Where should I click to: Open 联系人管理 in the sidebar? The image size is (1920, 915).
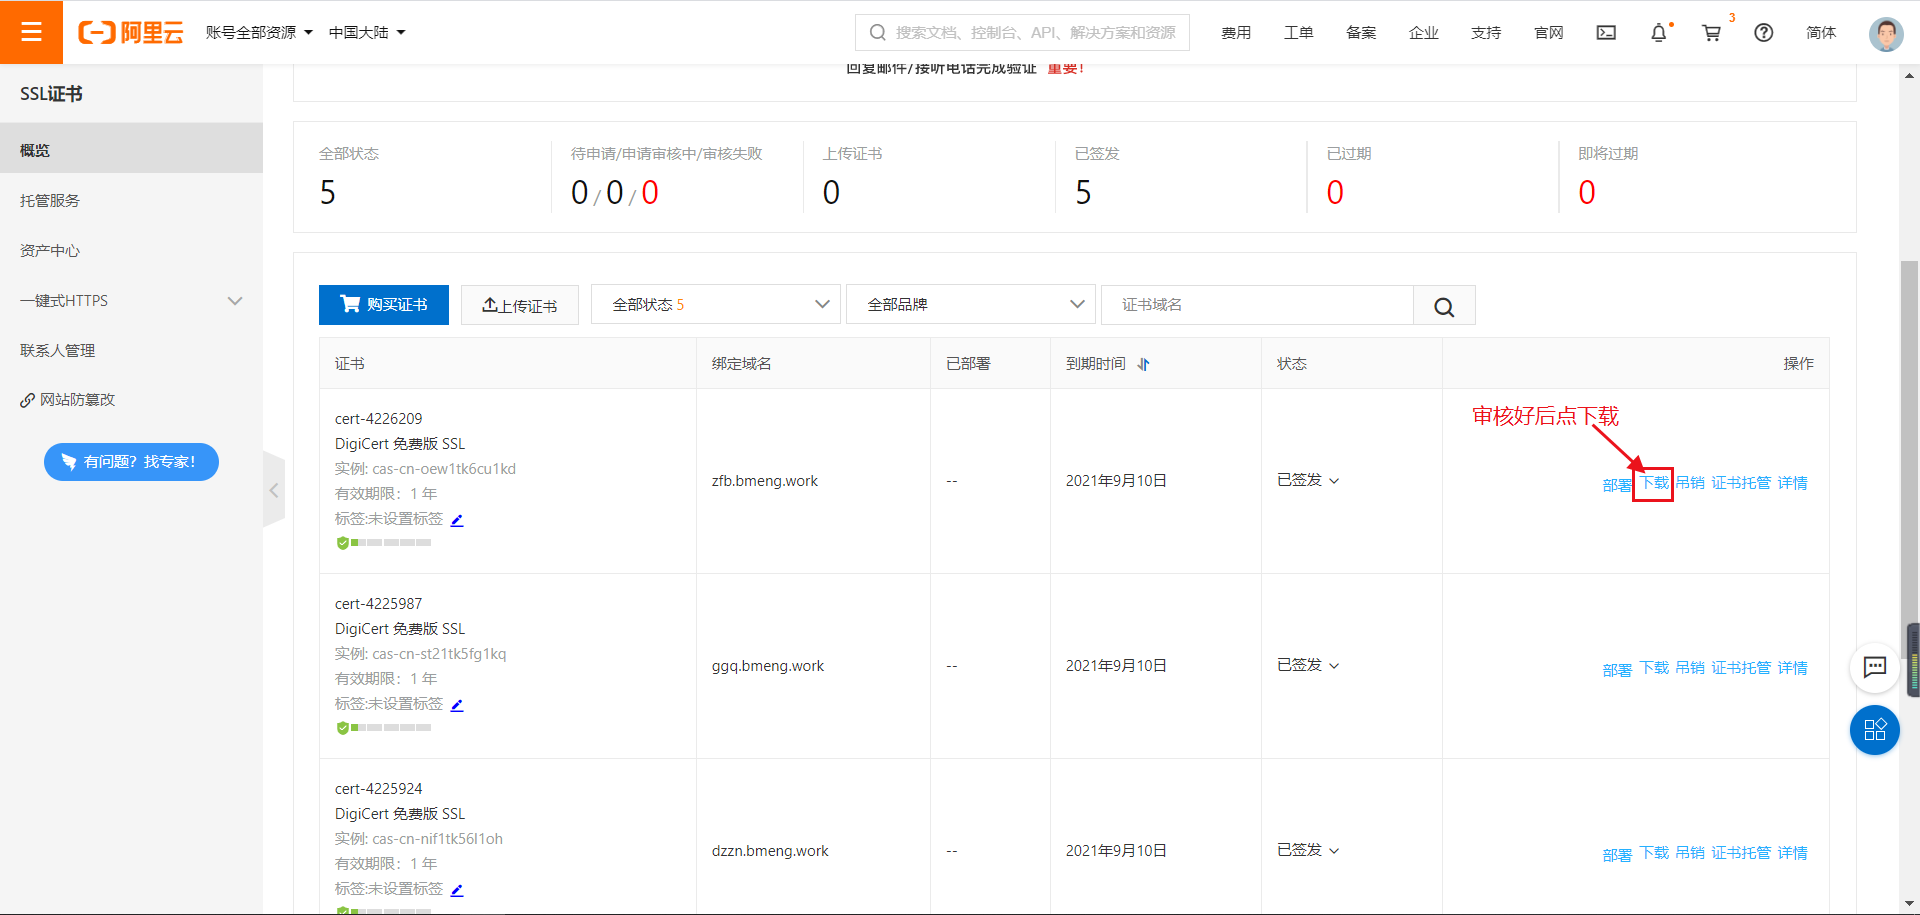click(x=58, y=351)
